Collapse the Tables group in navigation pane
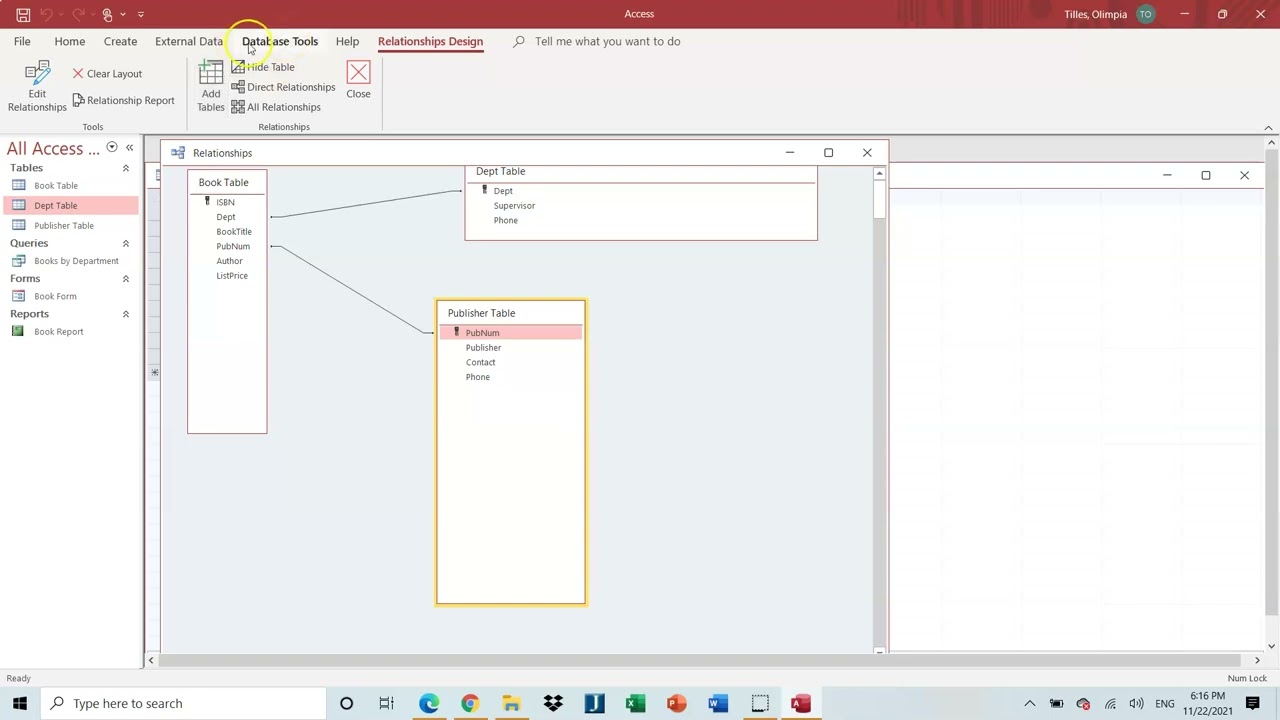The image size is (1280, 720). [x=126, y=168]
